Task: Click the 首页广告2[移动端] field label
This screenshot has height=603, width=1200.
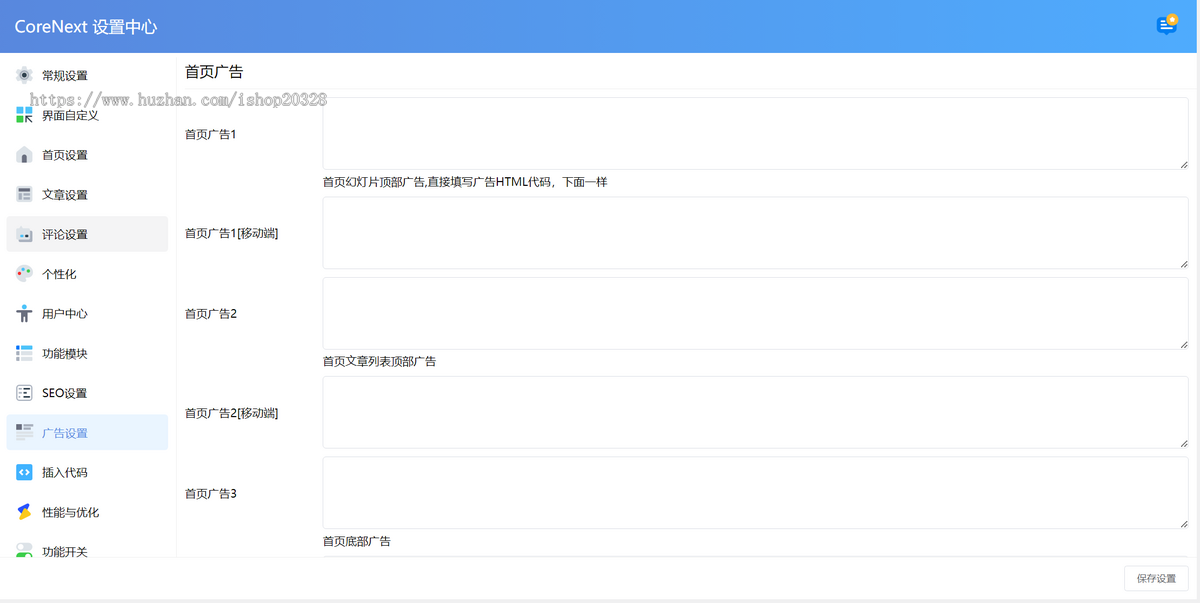Action: [x=232, y=413]
